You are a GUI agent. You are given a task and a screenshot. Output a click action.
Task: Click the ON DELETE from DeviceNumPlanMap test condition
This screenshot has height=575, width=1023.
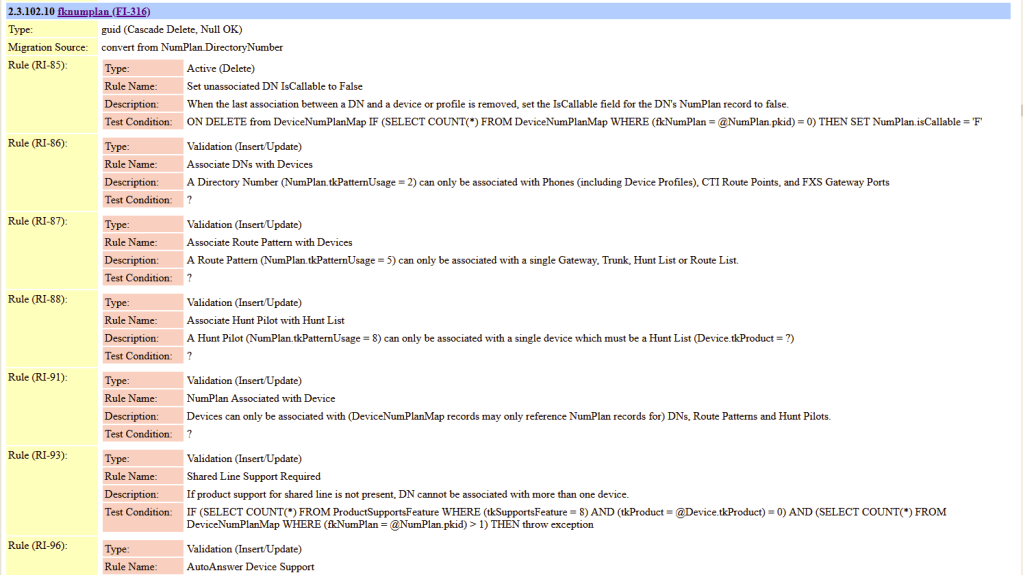585,122
